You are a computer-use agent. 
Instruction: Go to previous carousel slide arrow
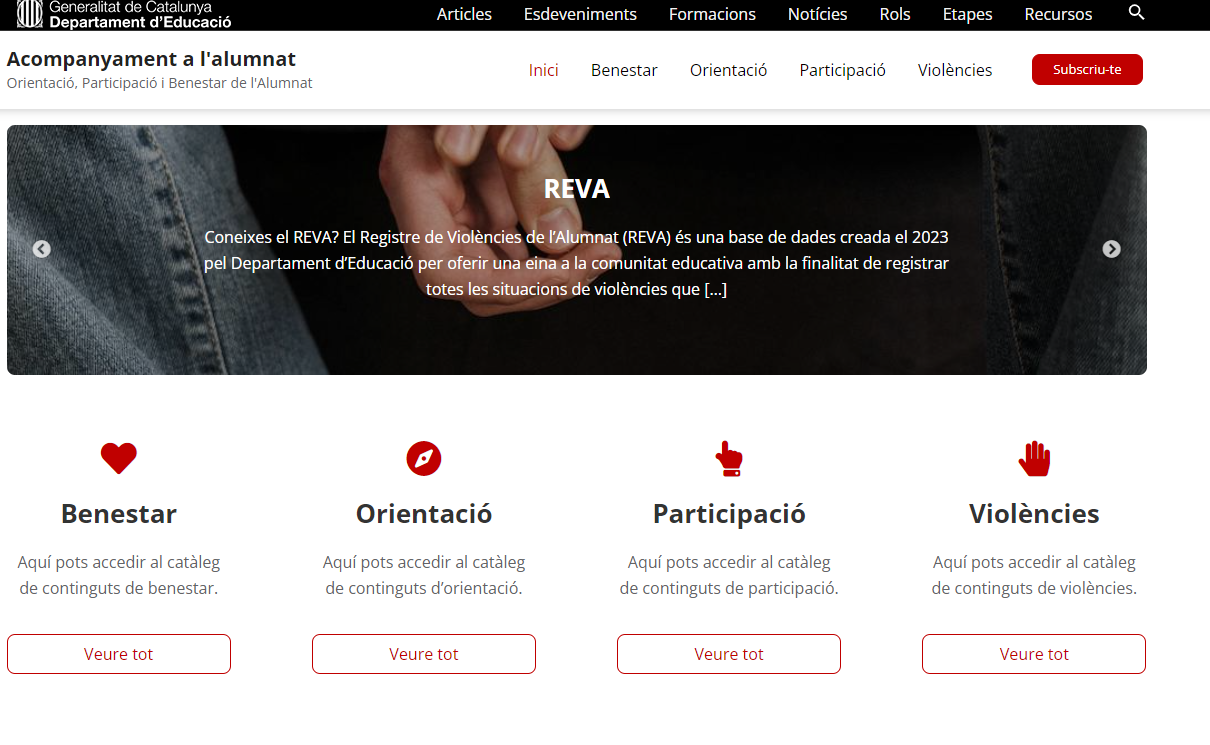click(x=41, y=249)
